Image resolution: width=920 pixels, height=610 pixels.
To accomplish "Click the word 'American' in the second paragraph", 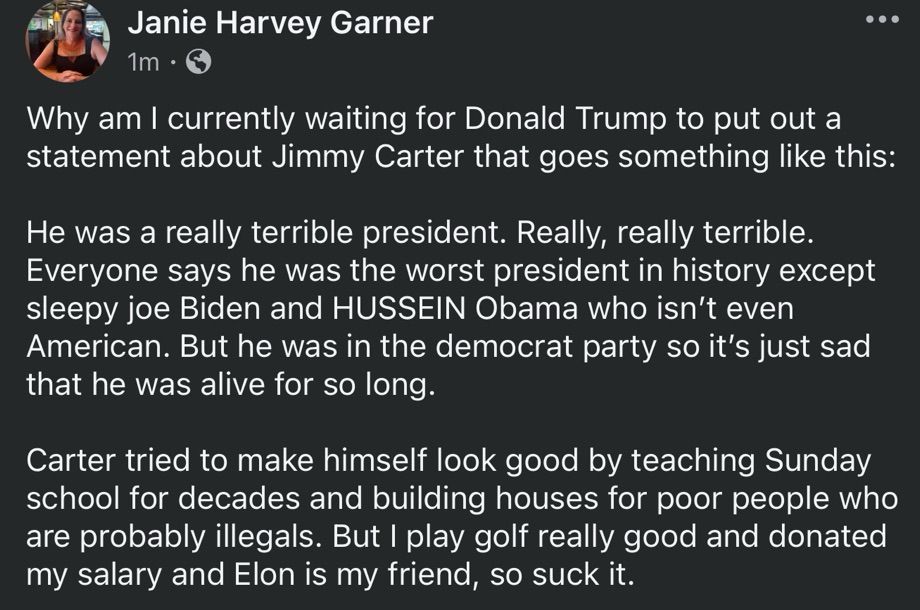I will coord(99,347).
